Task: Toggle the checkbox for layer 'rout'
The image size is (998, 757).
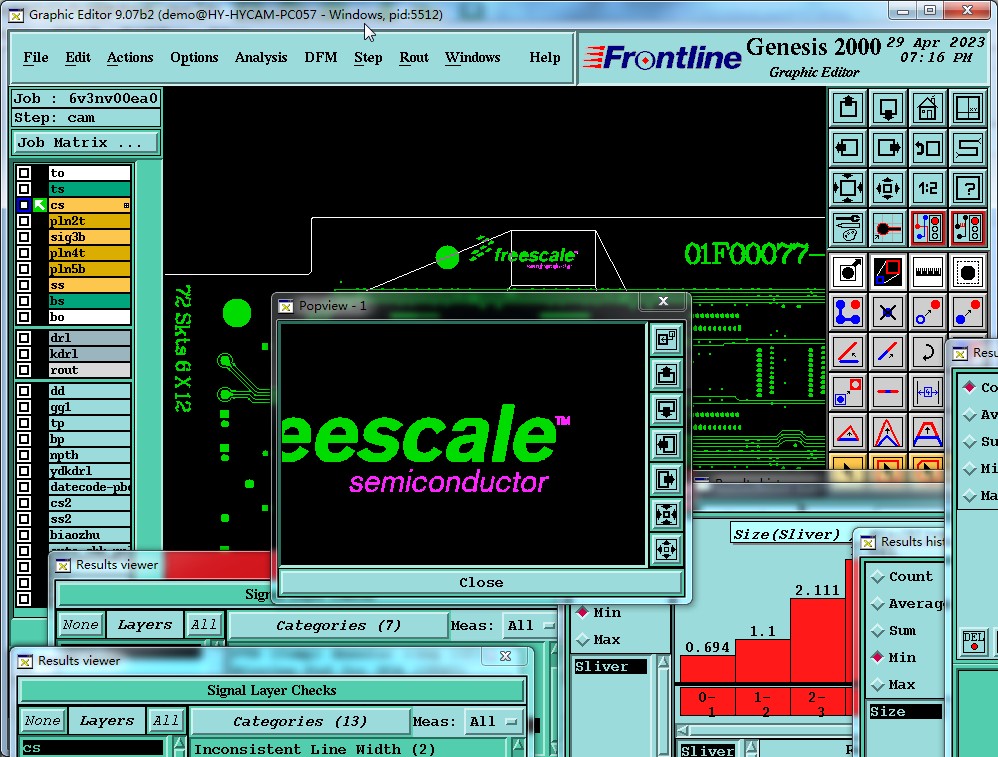Action: pyautogui.click(x=24, y=370)
